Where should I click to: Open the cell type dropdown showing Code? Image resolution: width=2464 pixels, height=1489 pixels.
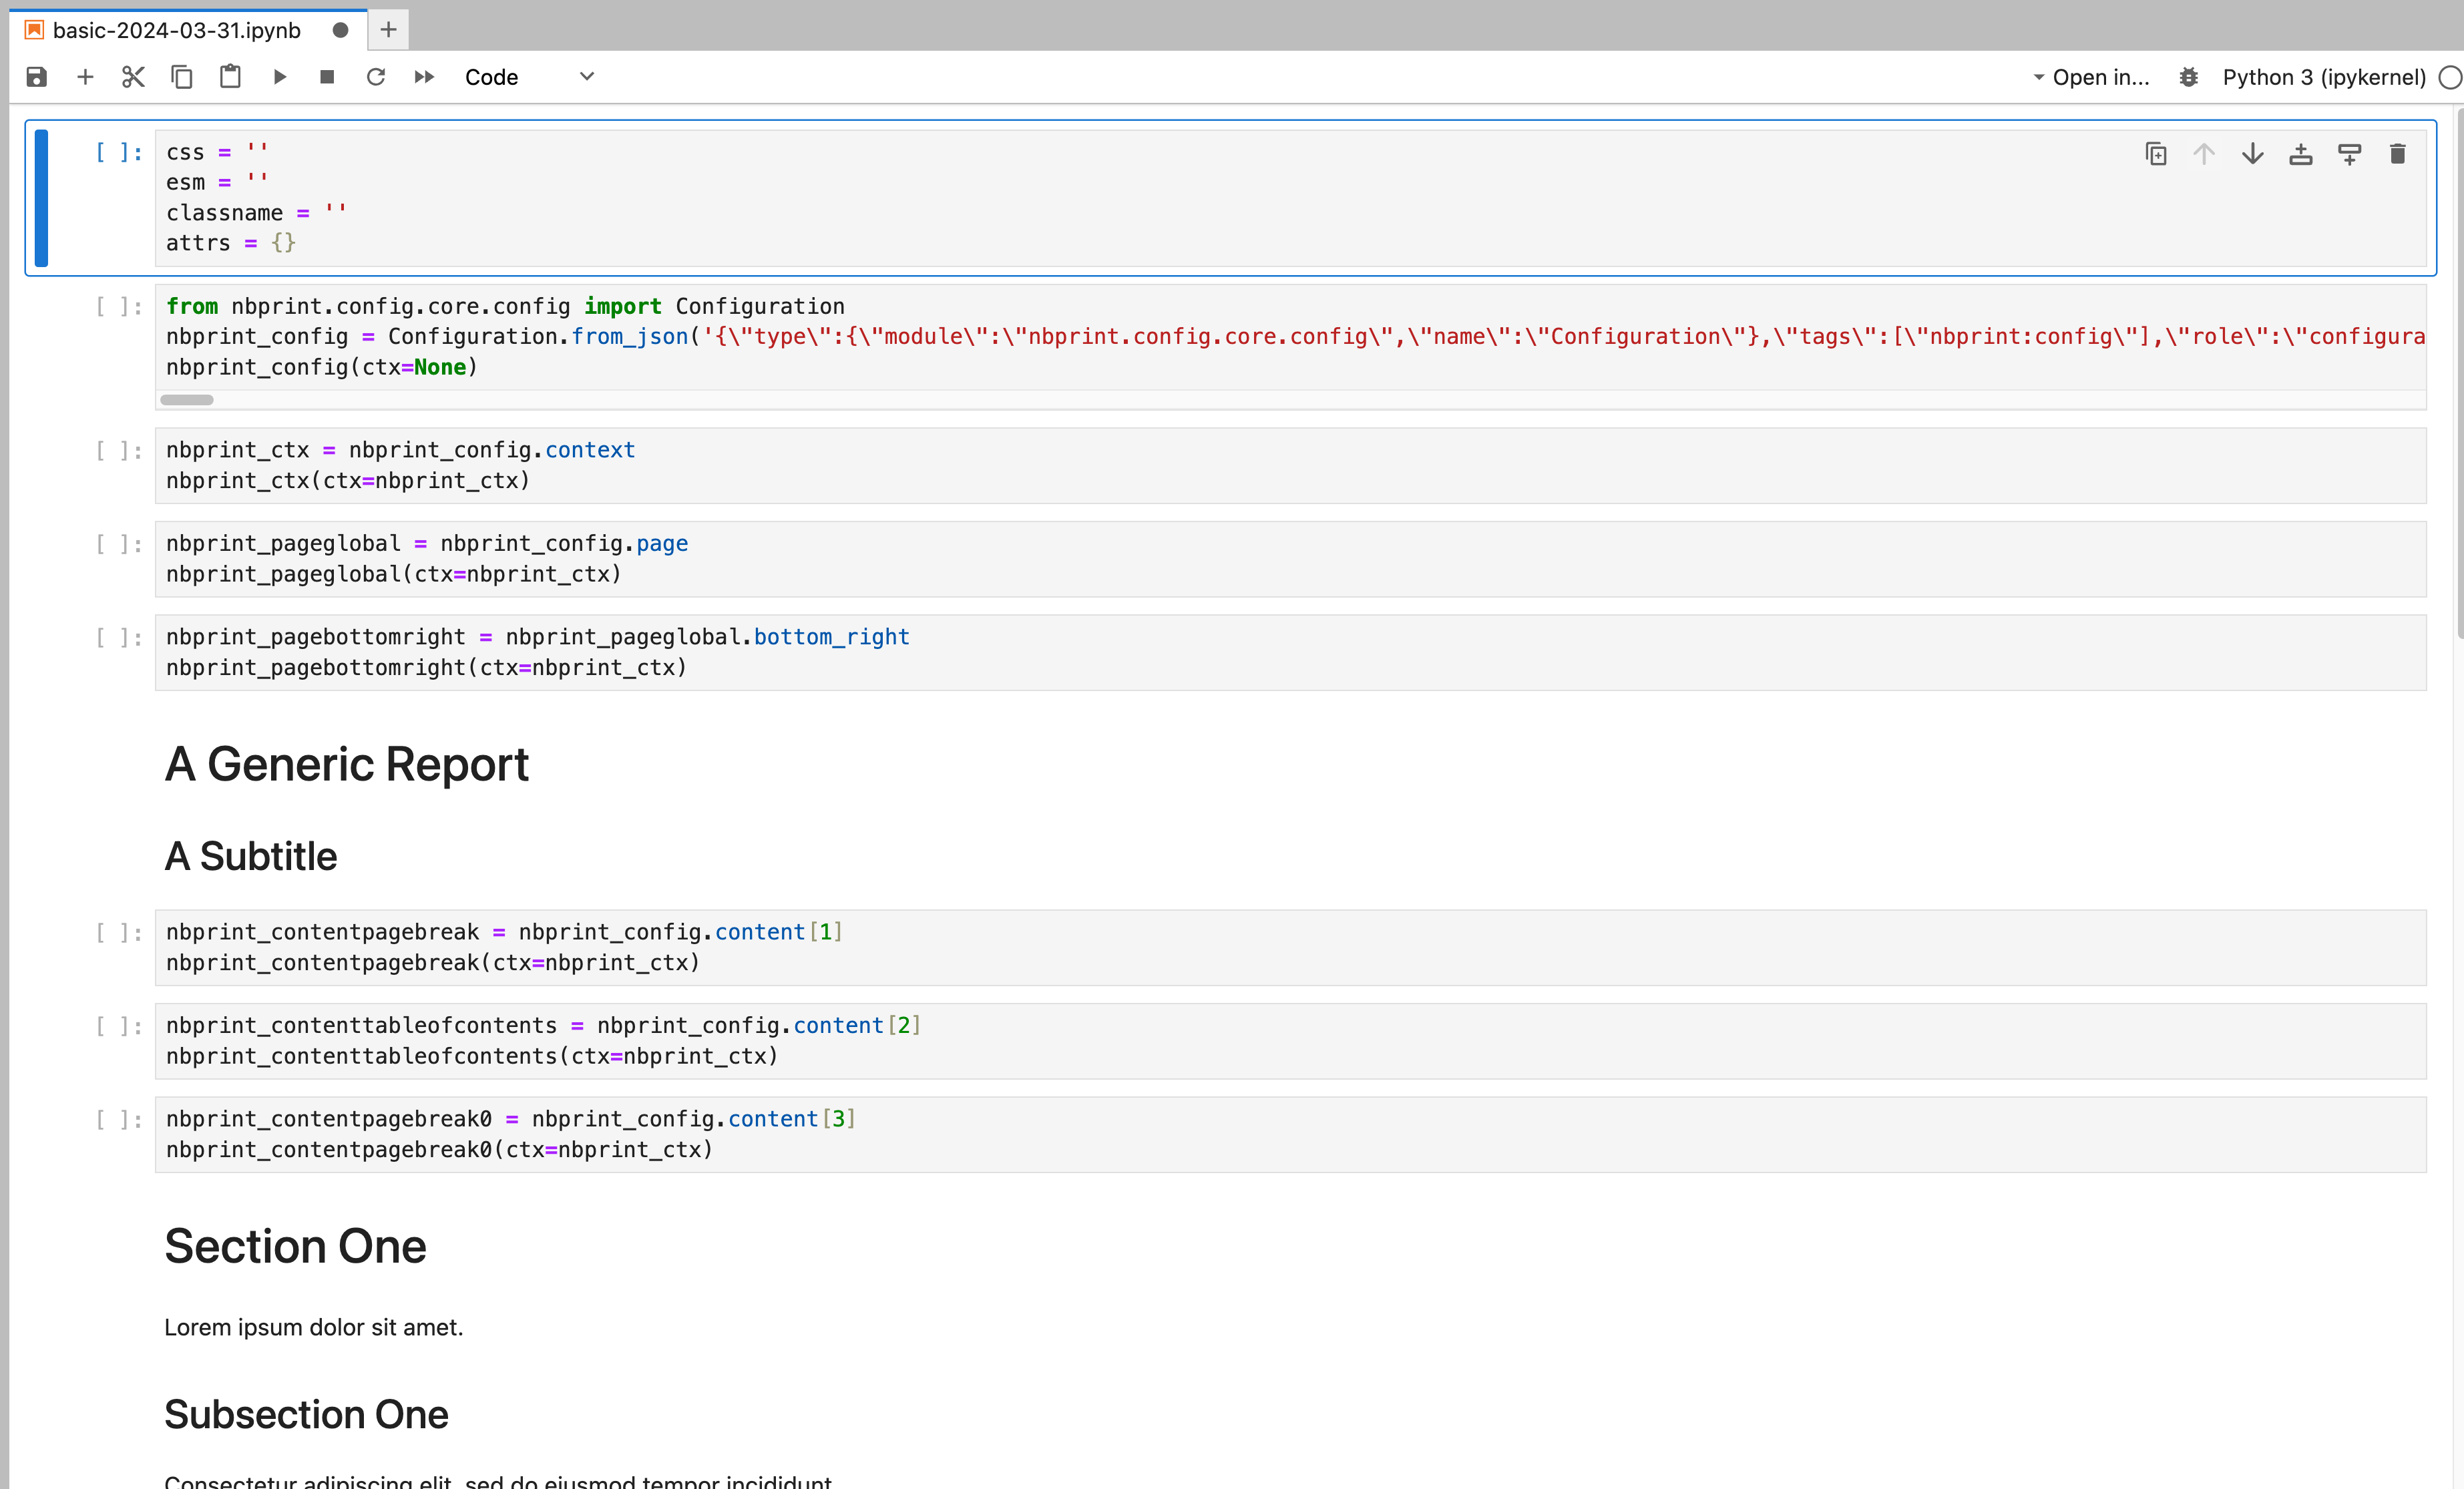[x=530, y=77]
